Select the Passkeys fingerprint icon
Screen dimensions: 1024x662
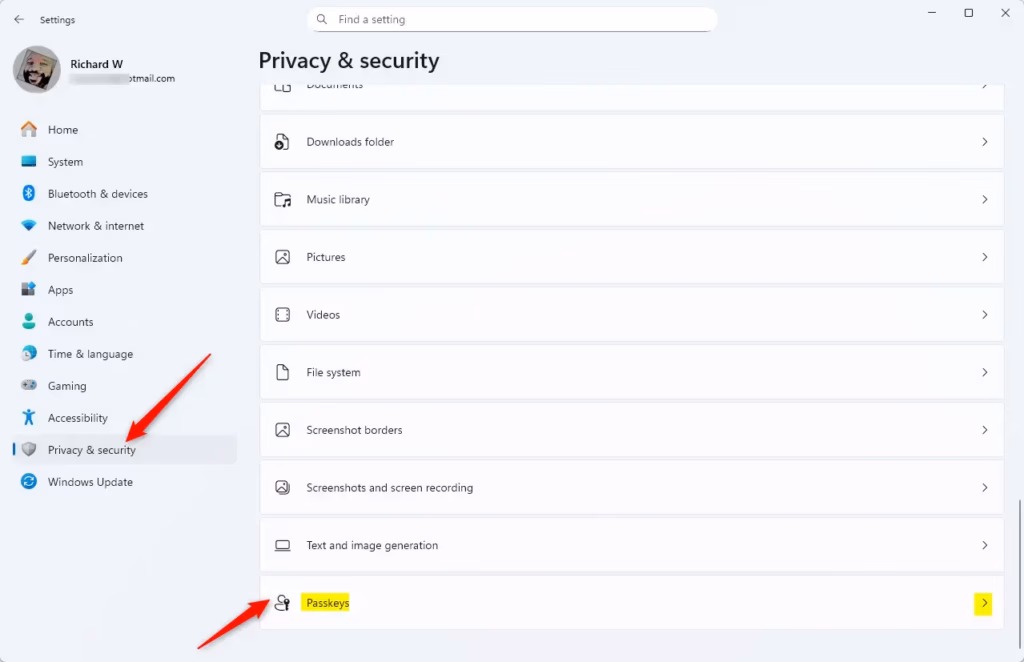(x=281, y=602)
